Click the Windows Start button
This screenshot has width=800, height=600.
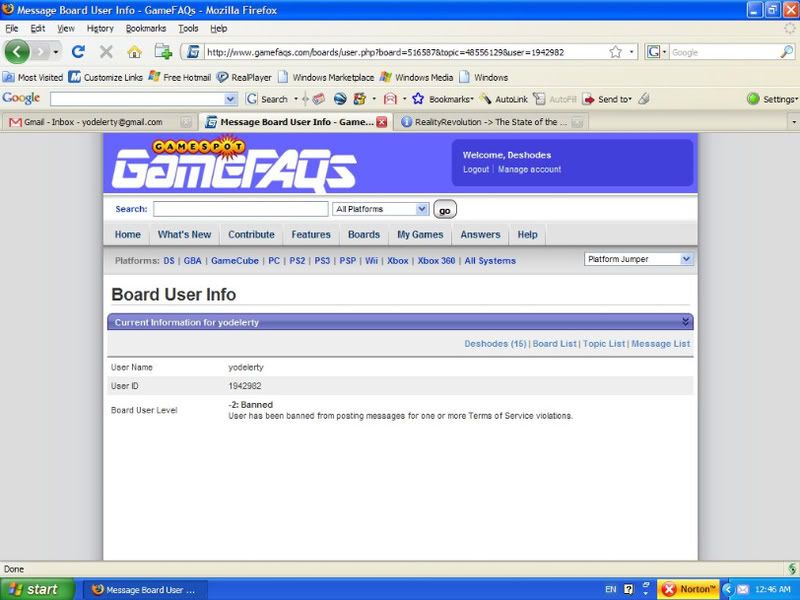(x=34, y=589)
